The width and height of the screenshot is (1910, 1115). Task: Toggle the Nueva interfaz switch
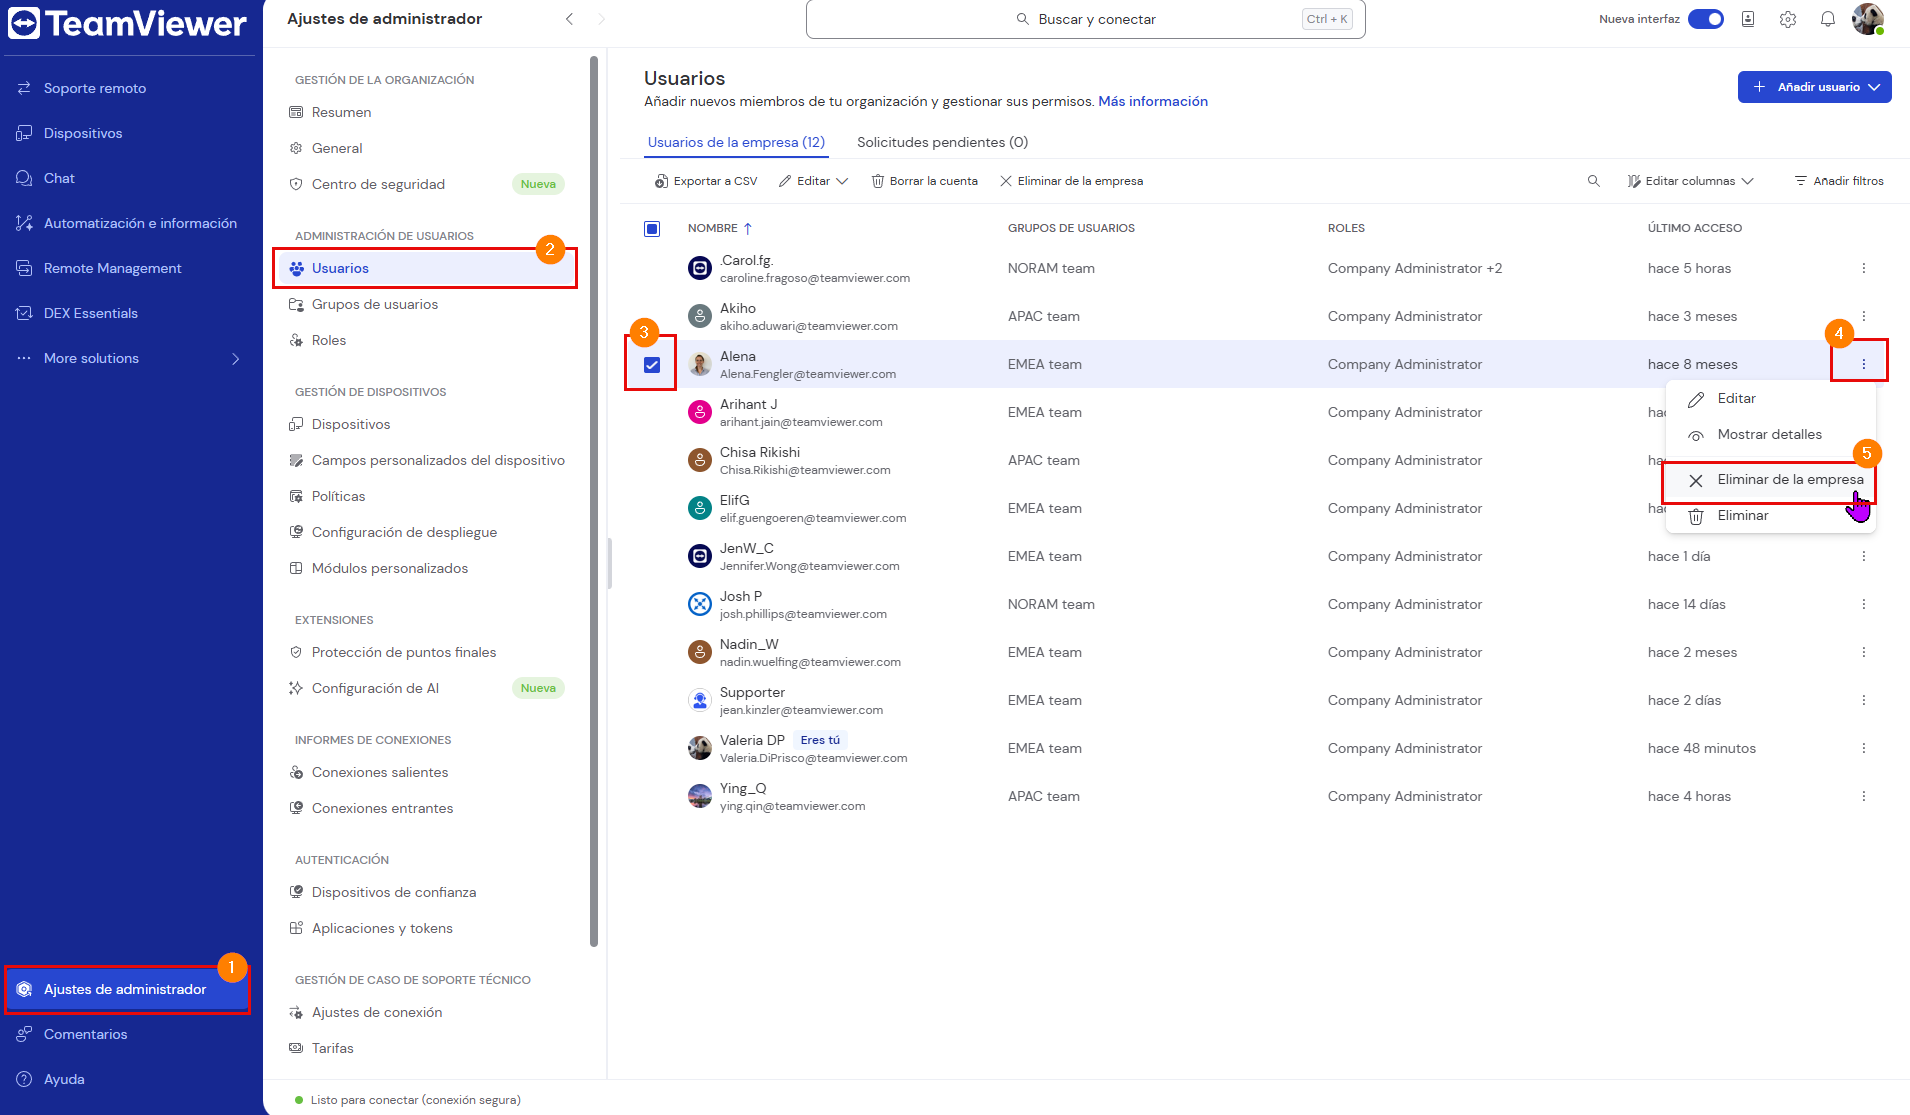point(1705,19)
